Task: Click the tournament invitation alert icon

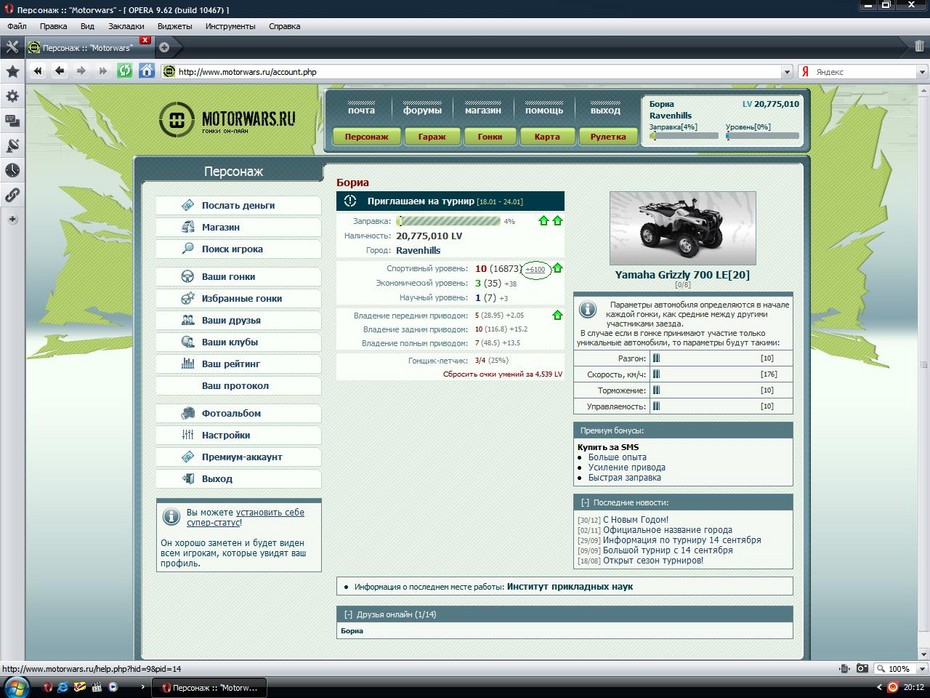Action: tap(350, 201)
